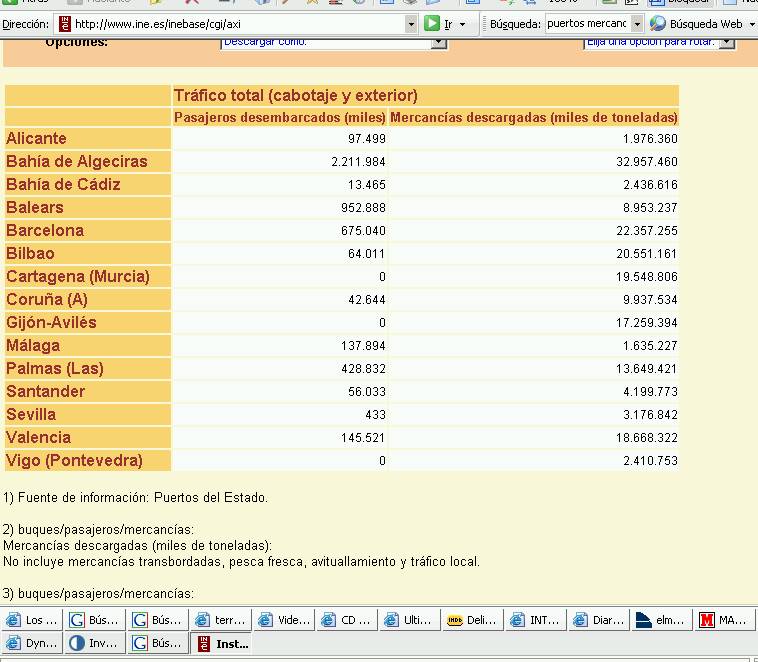Image resolution: width=758 pixels, height=662 pixels.
Task: Click the Valencia row label
Action: [x=38, y=437]
